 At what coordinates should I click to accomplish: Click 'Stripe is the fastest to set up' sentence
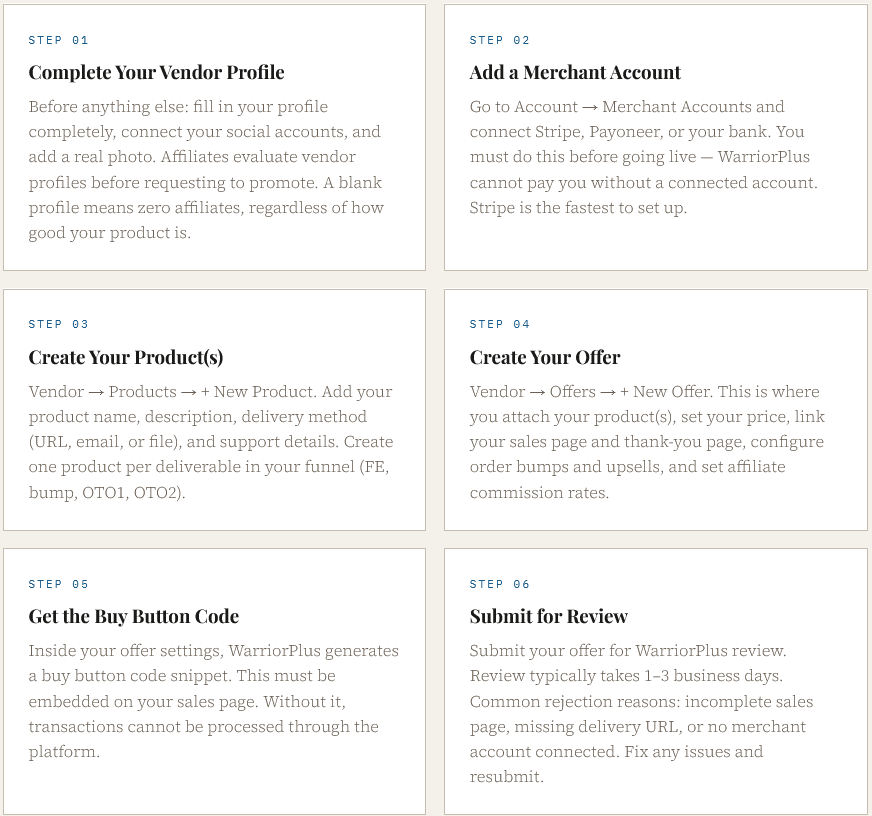pyautogui.click(x=578, y=208)
